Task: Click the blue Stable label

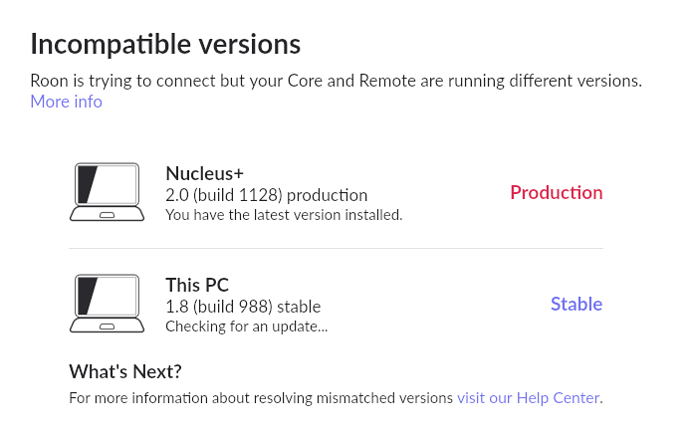Action: pyautogui.click(x=576, y=304)
